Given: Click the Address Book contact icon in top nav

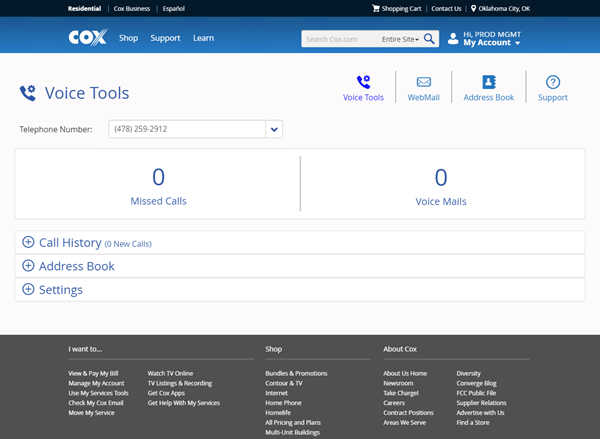Looking at the screenshot, I should coord(489,82).
